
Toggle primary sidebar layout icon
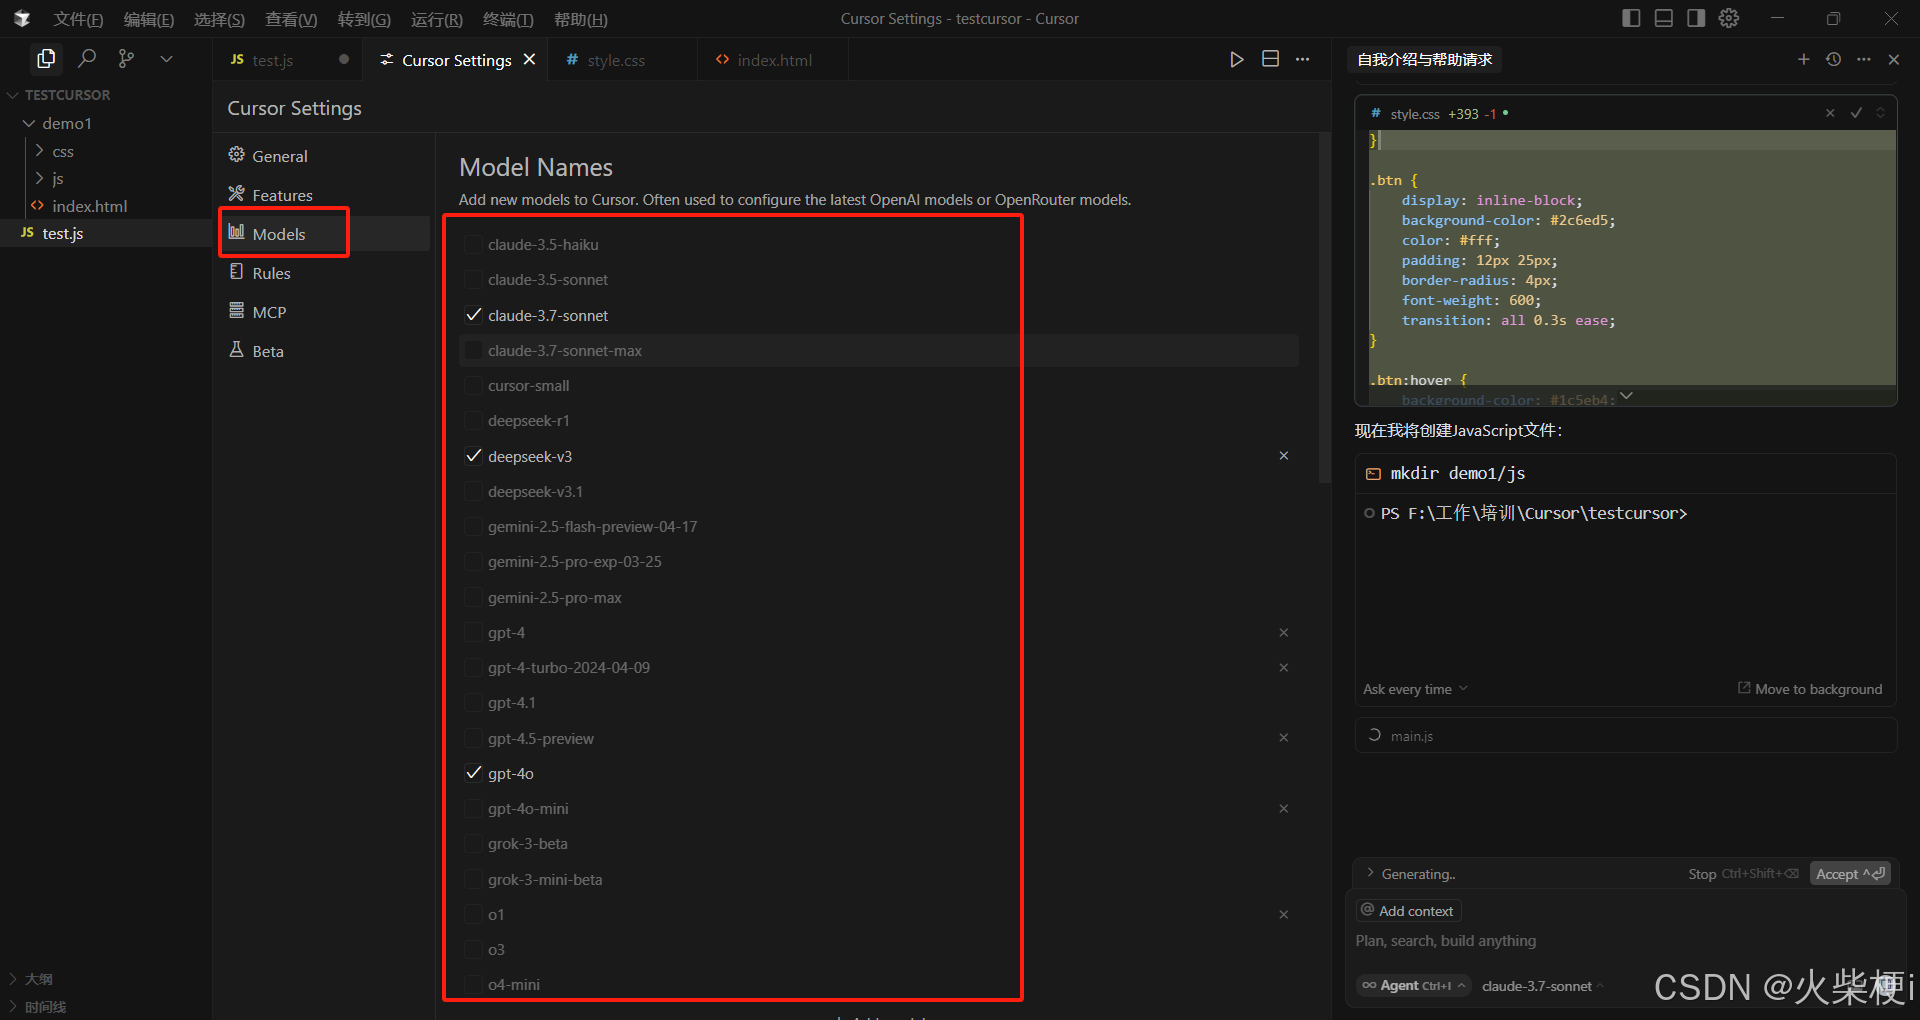click(1631, 18)
